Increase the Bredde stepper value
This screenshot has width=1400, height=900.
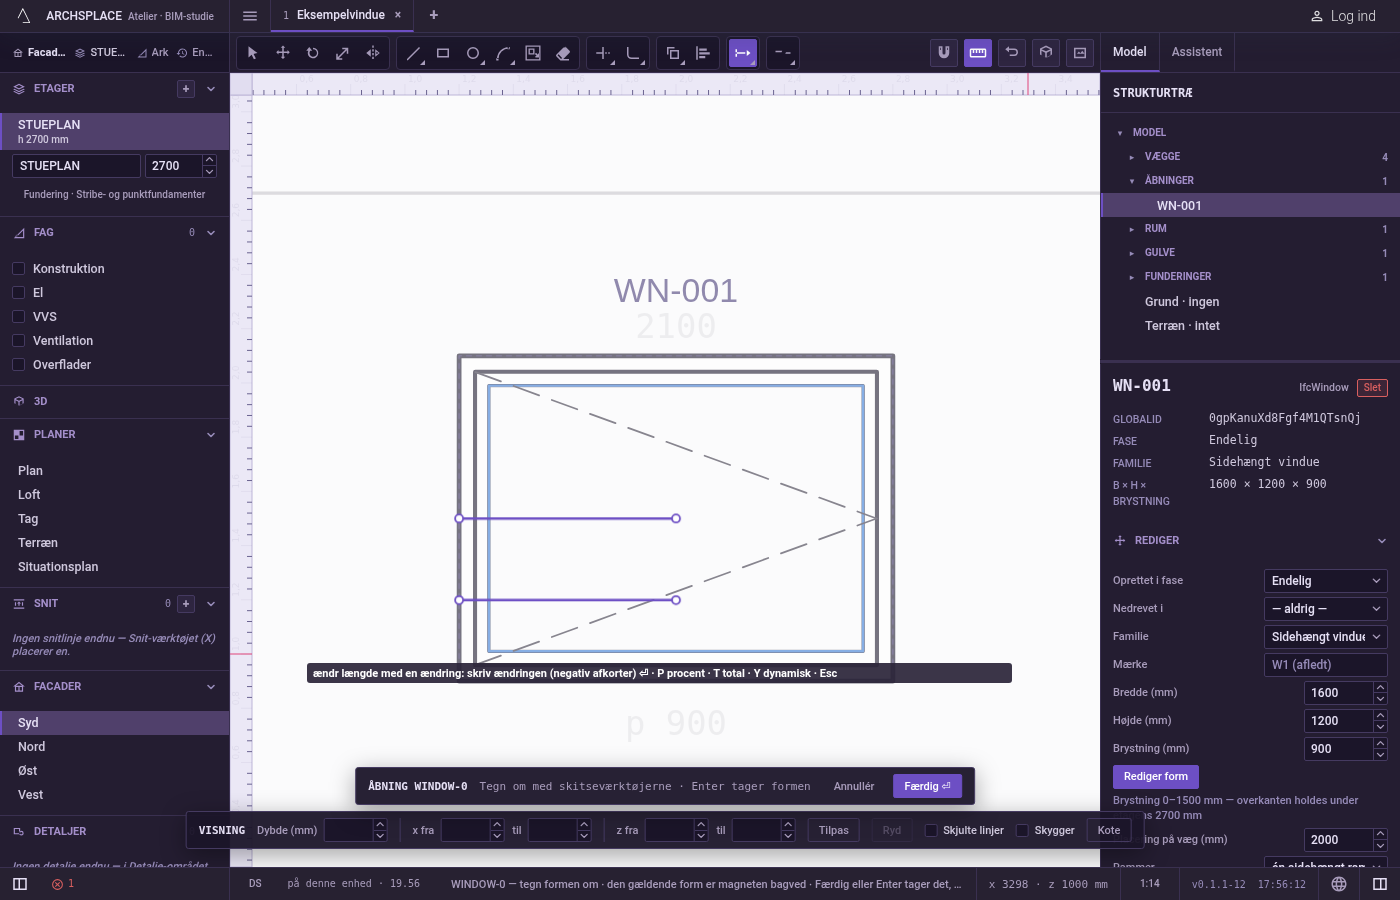(x=1381, y=688)
